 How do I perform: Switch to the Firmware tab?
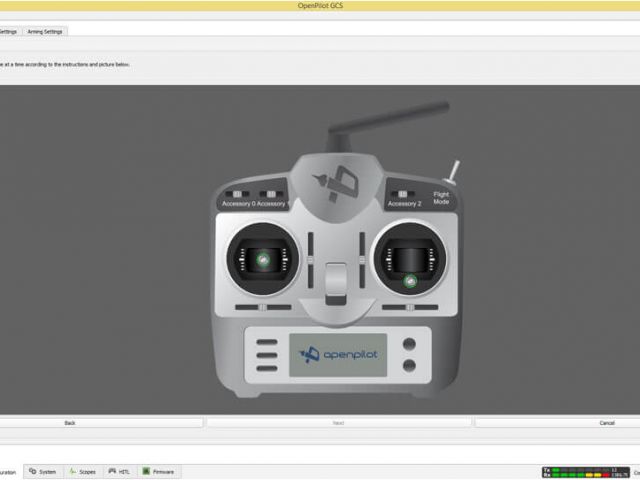[x=158, y=471]
